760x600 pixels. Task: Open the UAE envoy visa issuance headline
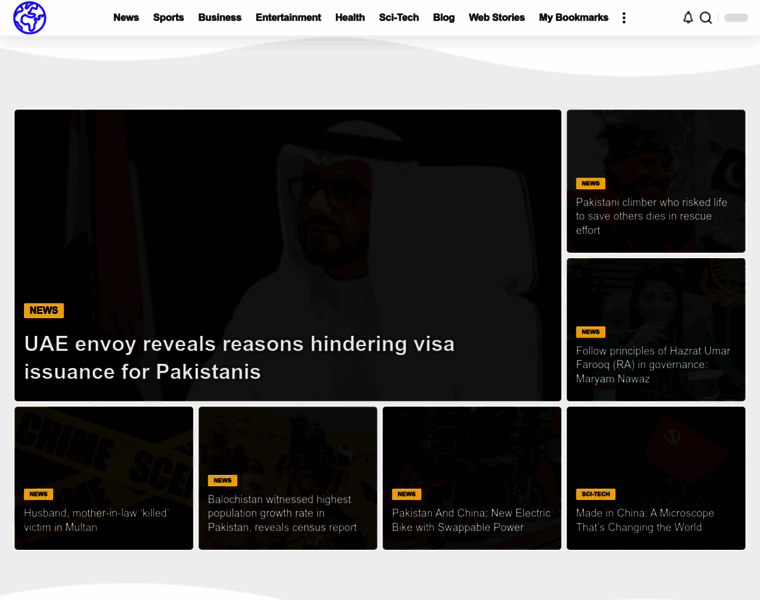click(x=239, y=358)
